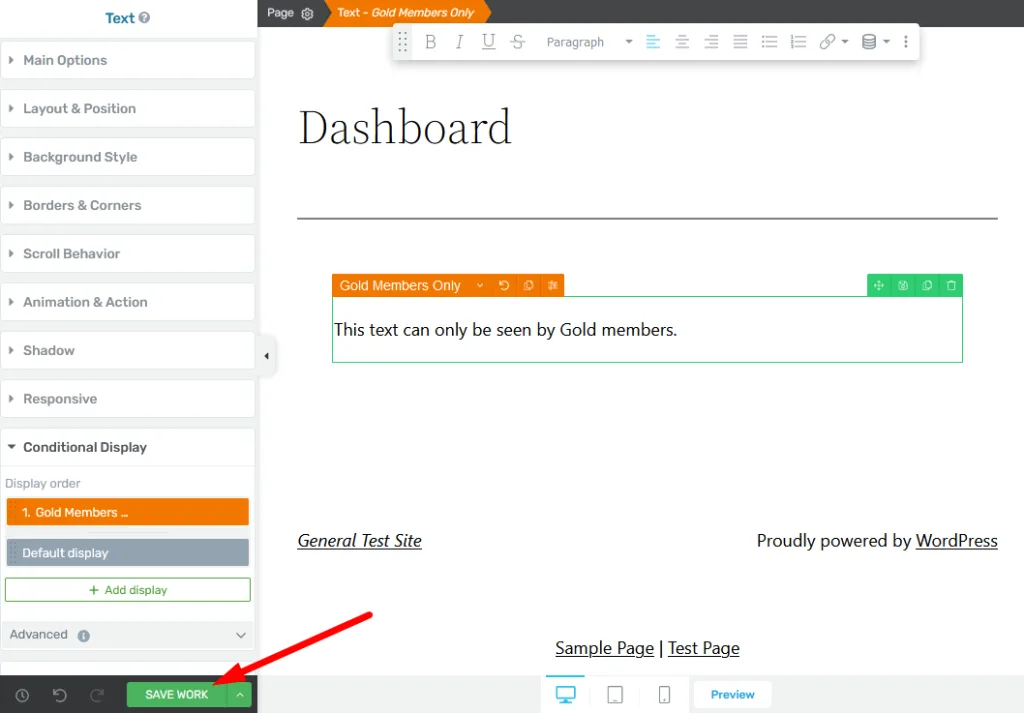Open the save options arrow
Image resolution: width=1024 pixels, height=713 pixels.
(x=240, y=695)
